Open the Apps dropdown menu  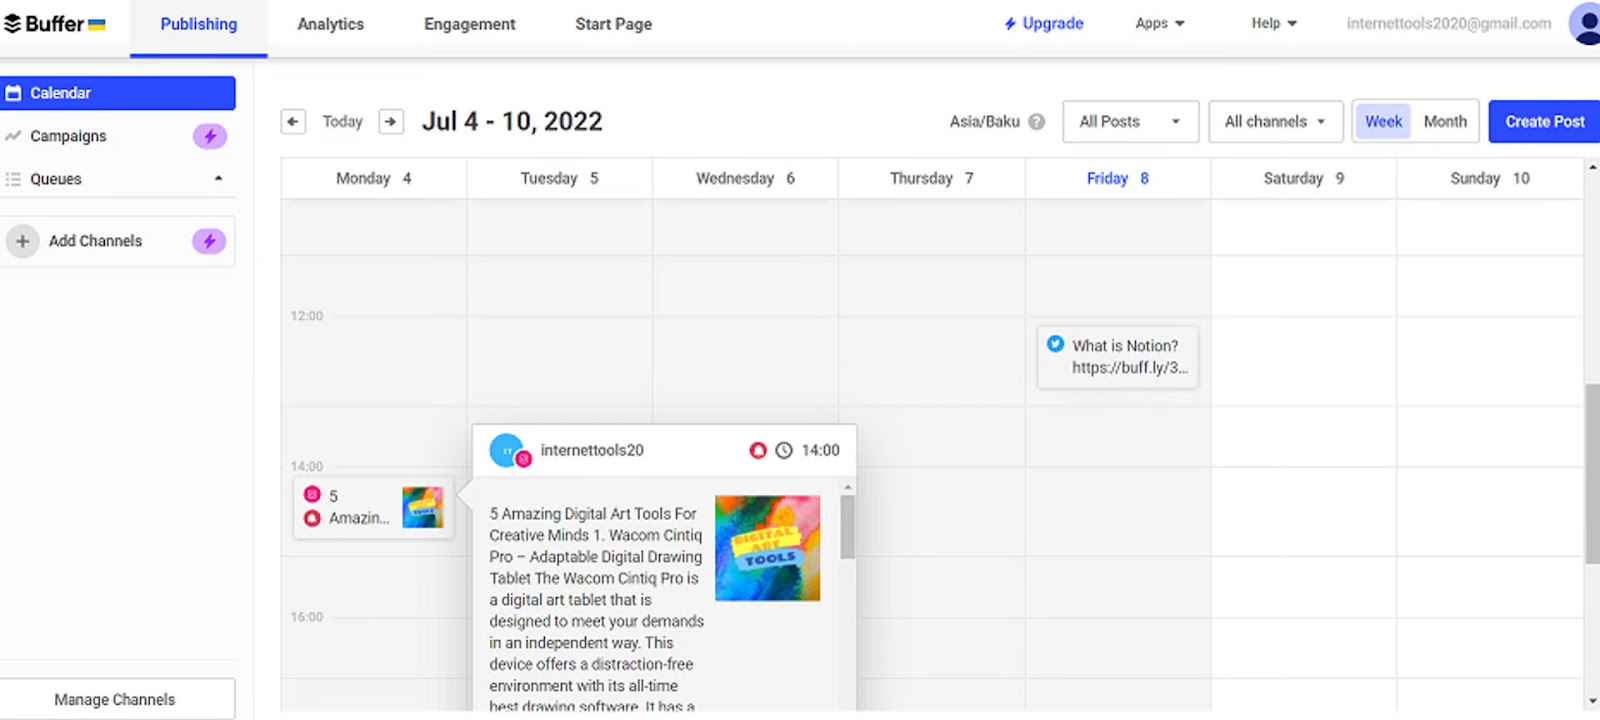pyautogui.click(x=1160, y=23)
